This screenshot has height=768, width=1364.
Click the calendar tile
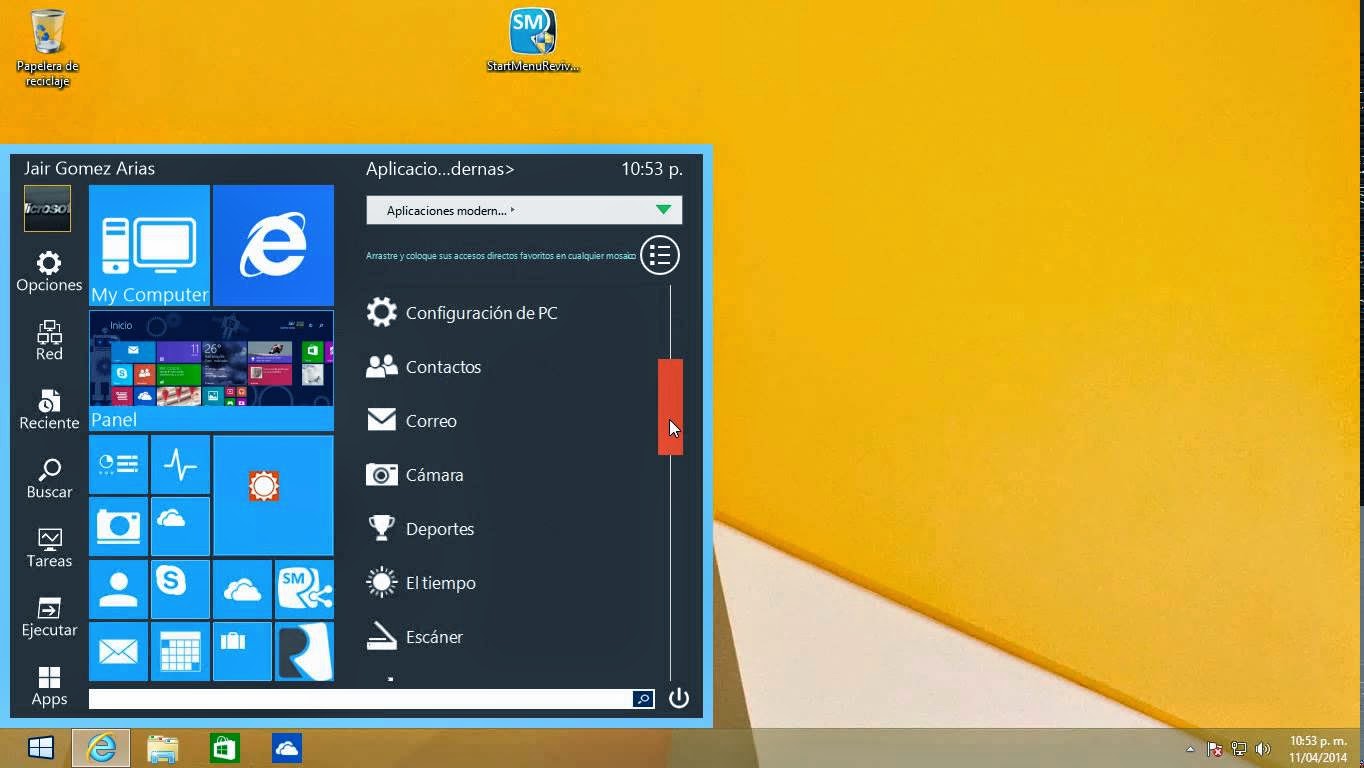point(180,651)
